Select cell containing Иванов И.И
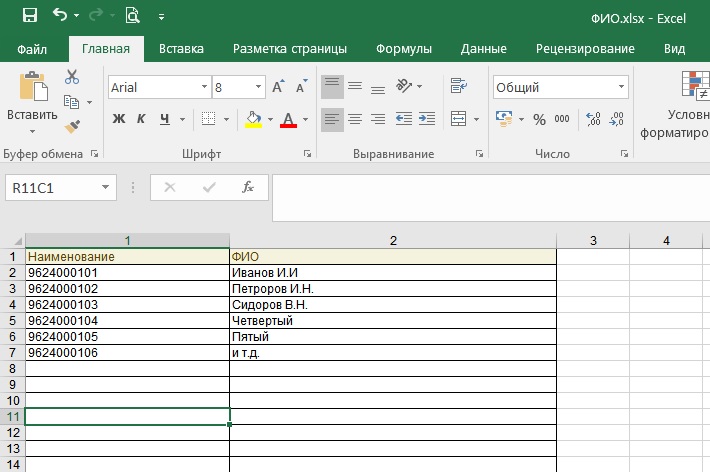This screenshot has height=472, width=710. coord(393,273)
